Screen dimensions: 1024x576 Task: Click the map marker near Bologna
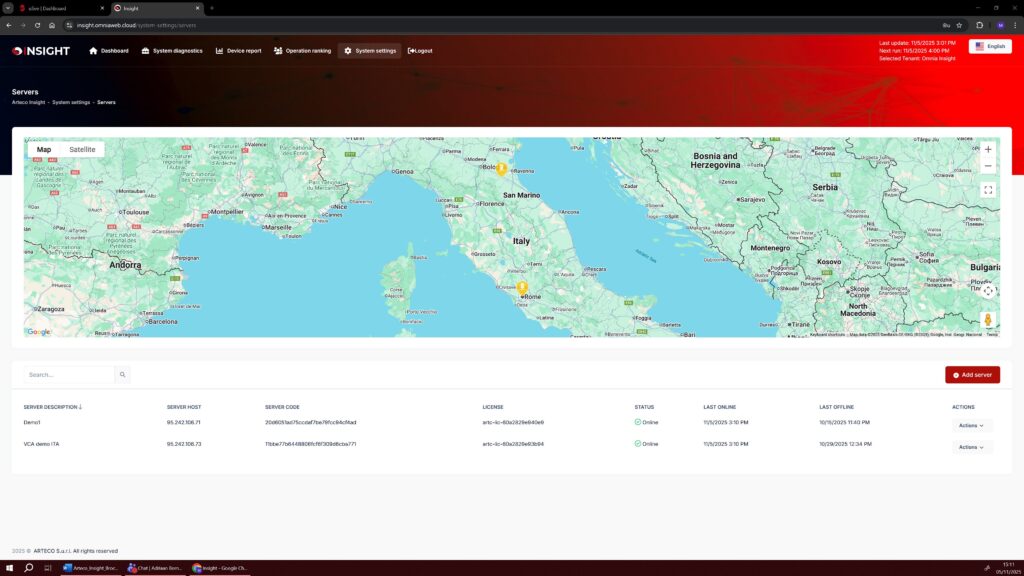[x=501, y=169]
